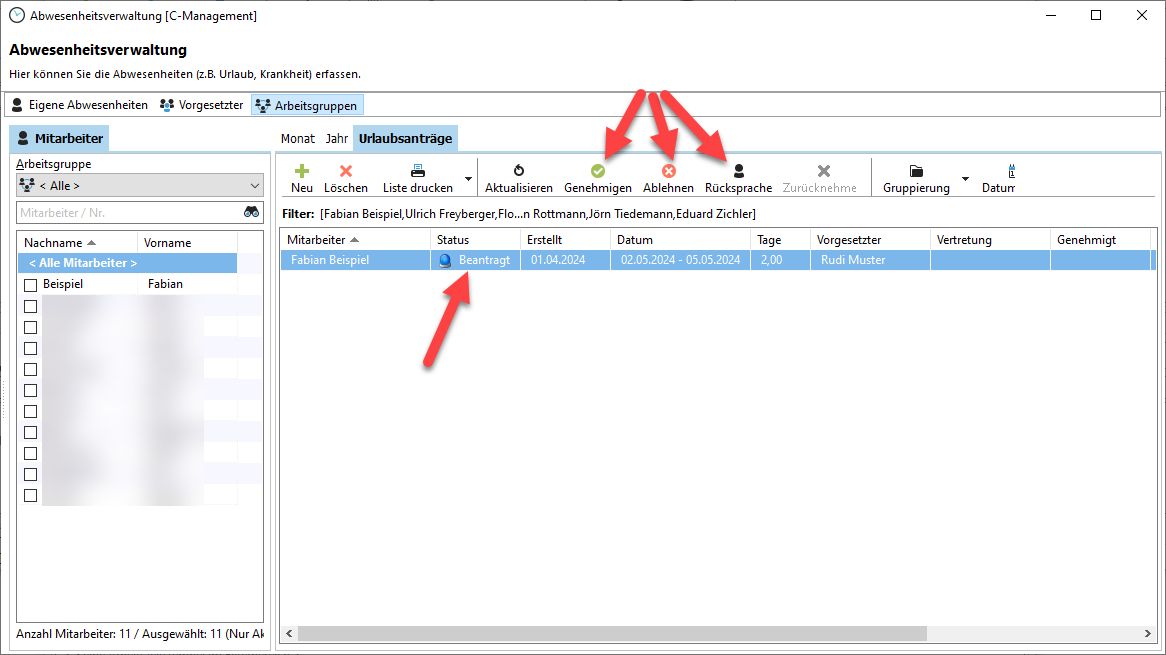Click the Liste drucken printer icon
1166x655 pixels.
click(x=418, y=171)
